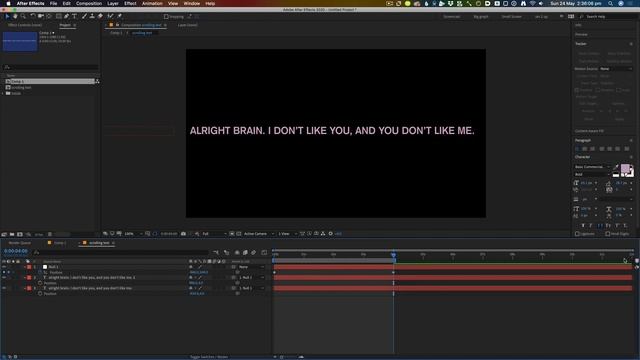
Task: Open layer 3 parent dropdown
Action: (251, 288)
